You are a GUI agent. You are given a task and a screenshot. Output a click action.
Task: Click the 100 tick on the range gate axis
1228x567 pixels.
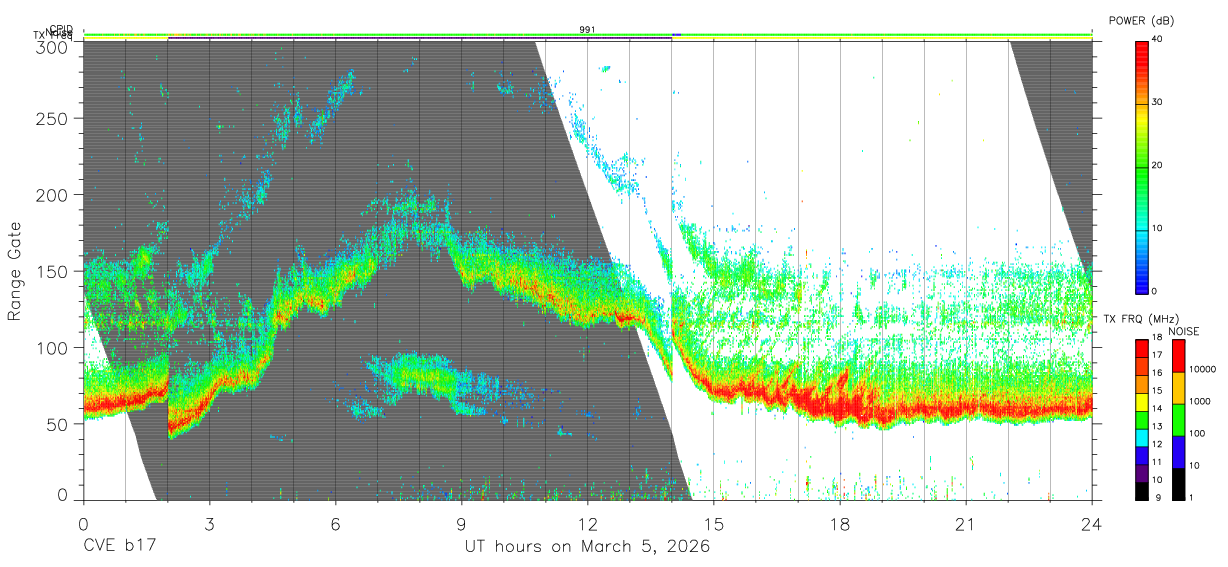54,347
